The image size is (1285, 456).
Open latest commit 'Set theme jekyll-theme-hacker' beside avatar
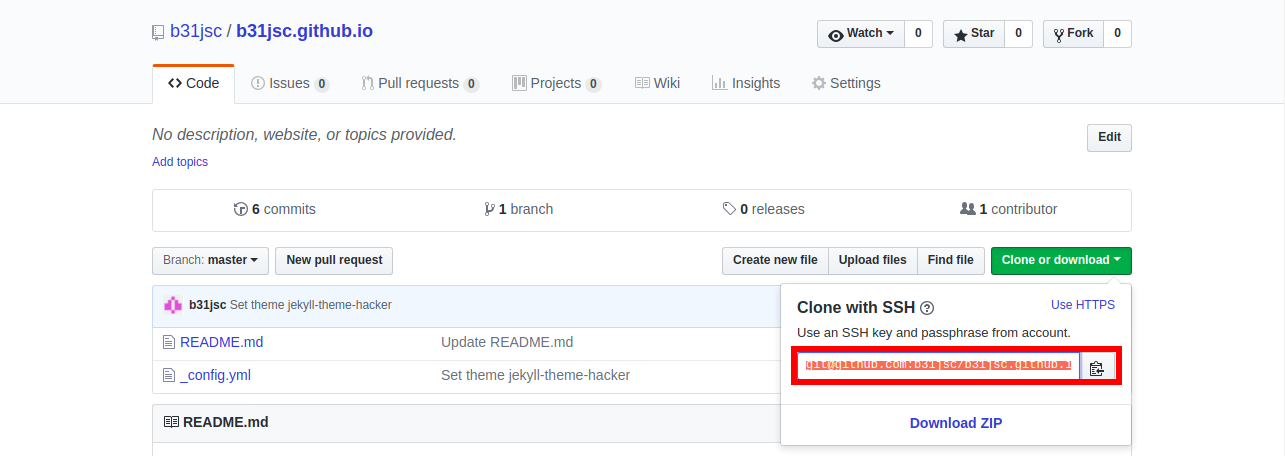tap(311, 305)
